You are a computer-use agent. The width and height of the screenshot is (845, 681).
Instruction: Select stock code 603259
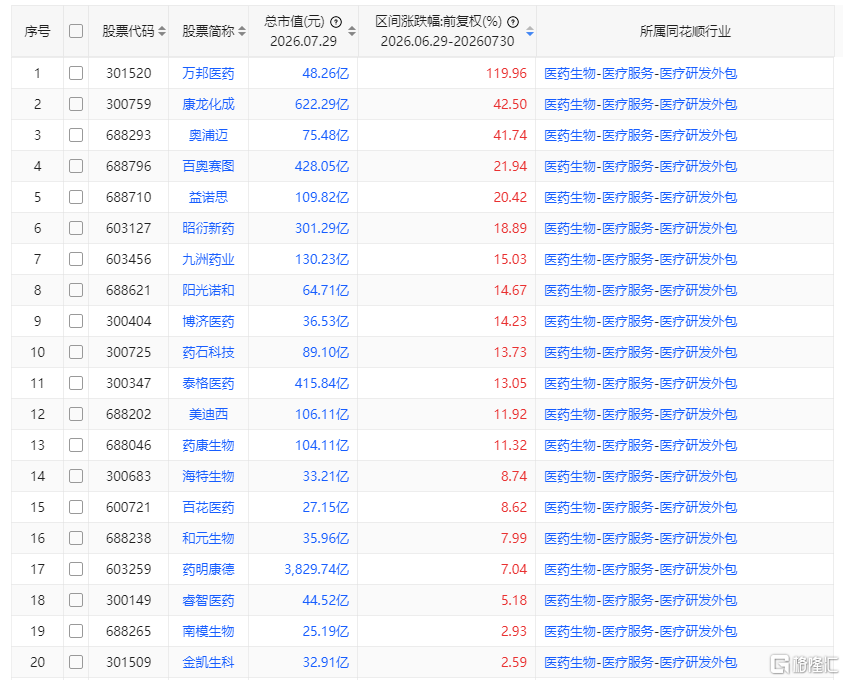129,569
